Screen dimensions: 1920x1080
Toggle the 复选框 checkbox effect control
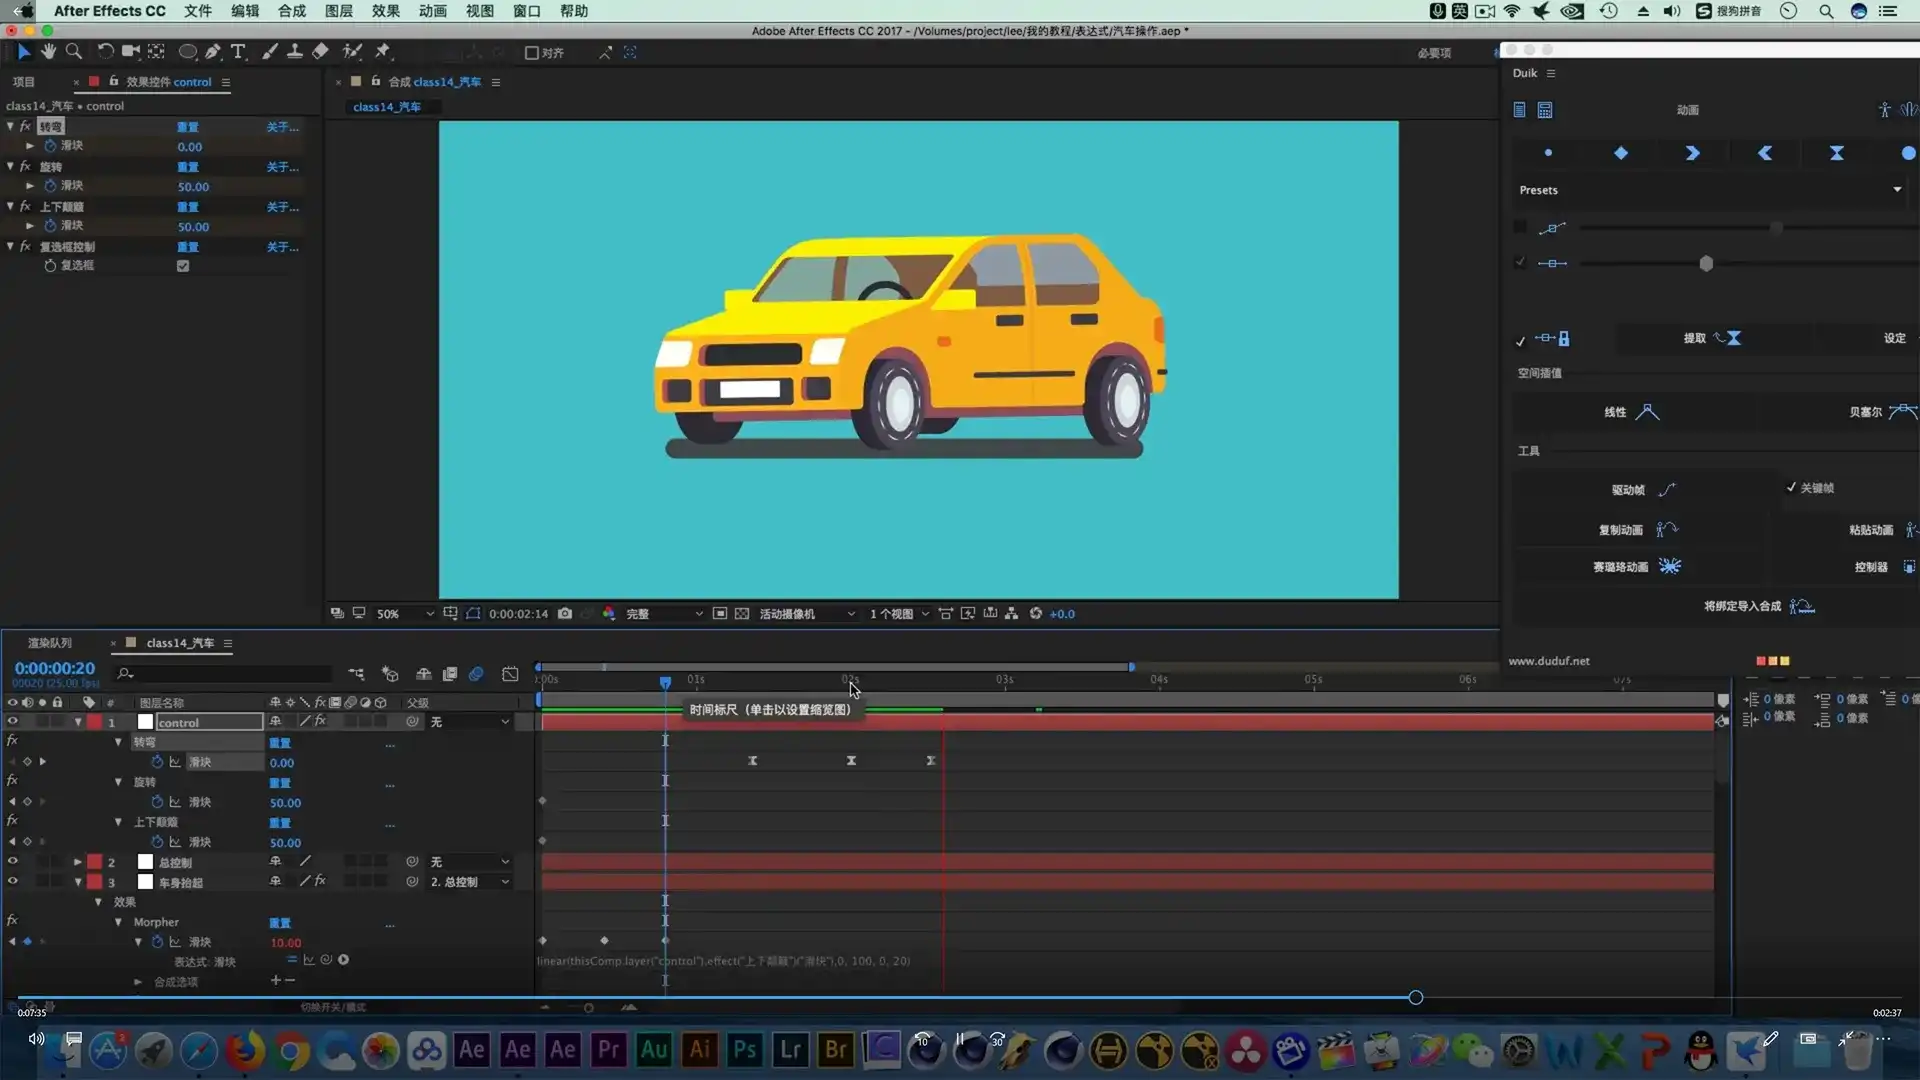point(183,266)
